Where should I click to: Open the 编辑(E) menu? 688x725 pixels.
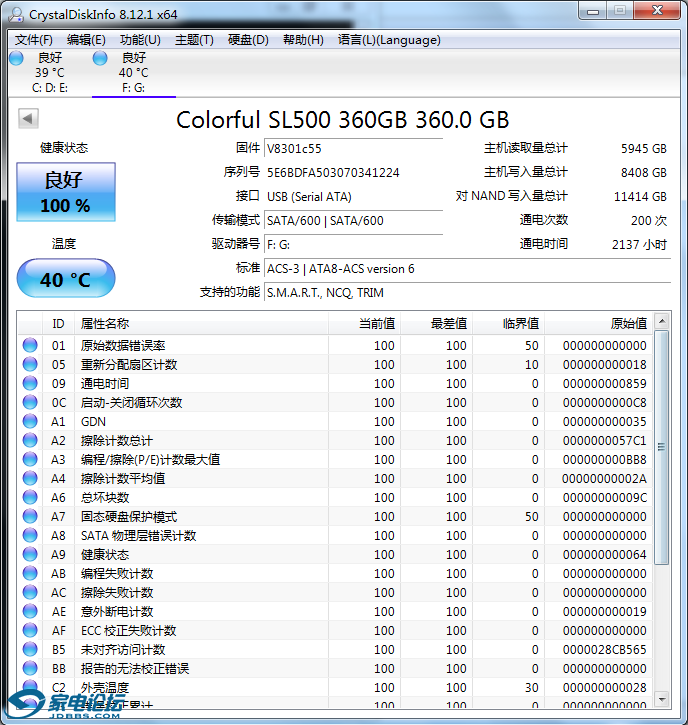pos(86,40)
